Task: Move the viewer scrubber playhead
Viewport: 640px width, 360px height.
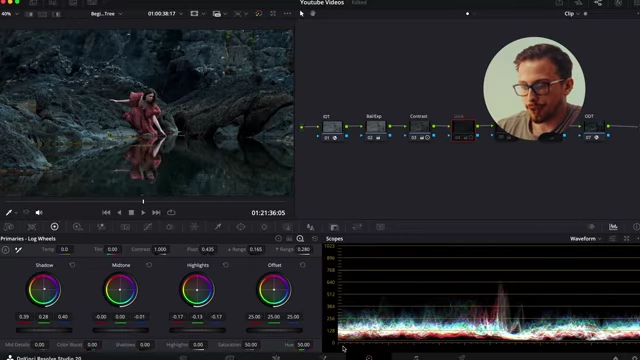Action: point(143,201)
